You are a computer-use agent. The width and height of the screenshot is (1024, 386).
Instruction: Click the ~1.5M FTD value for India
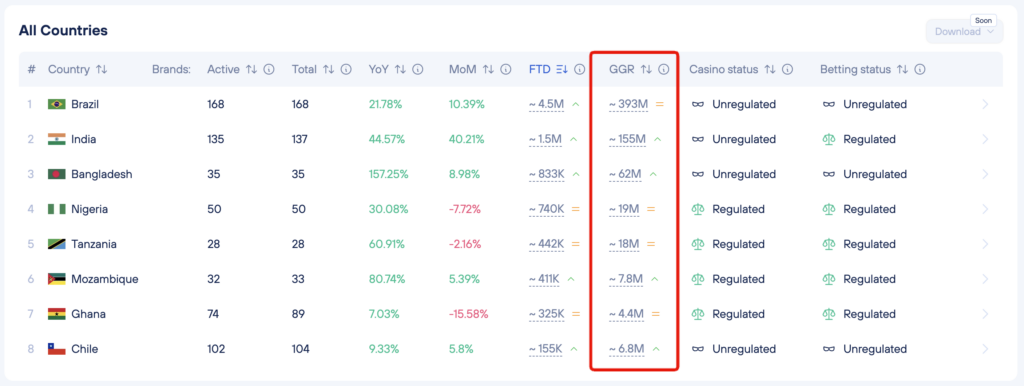click(545, 139)
